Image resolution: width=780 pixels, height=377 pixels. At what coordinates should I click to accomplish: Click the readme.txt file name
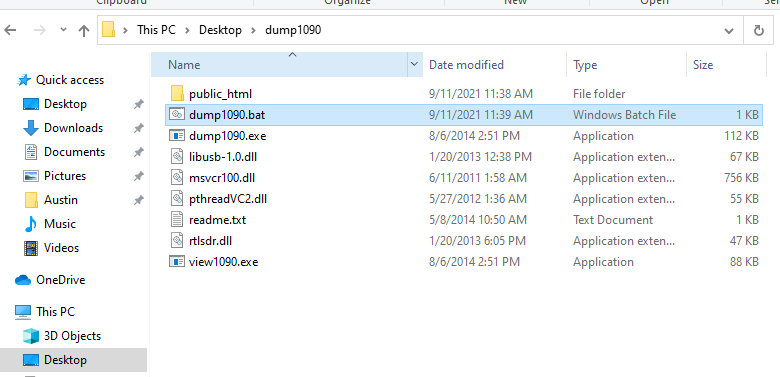coord(217,220)
